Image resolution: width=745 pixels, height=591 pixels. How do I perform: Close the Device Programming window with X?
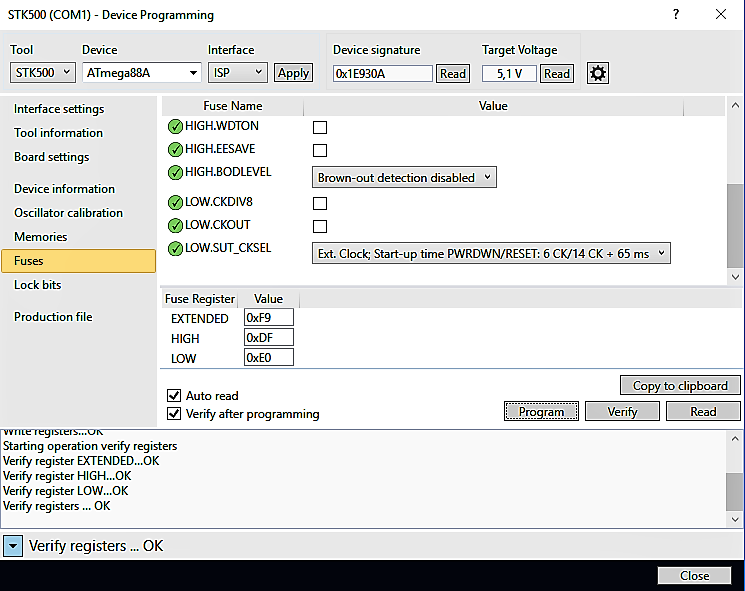click(721, 14)
